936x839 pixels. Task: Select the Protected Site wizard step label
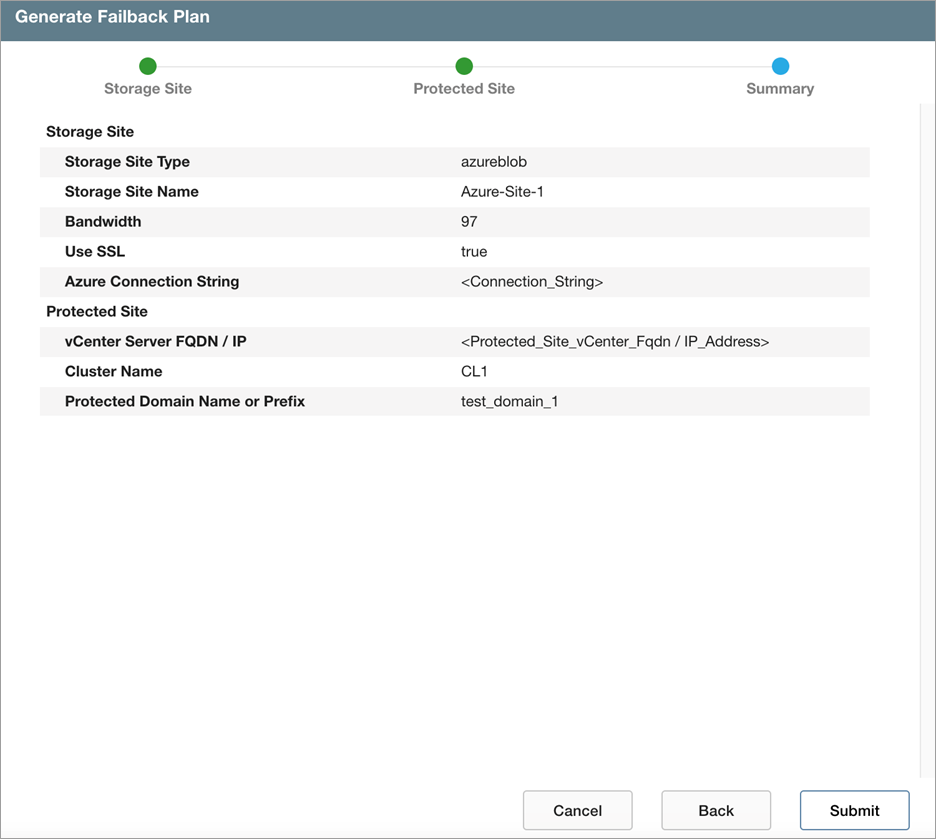coord(464,89)
